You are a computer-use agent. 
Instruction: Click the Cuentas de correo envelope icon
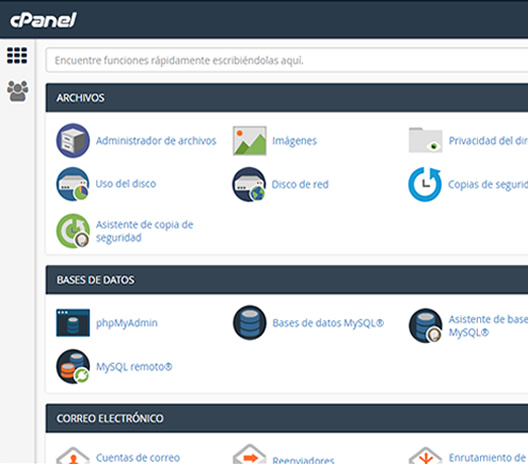73,455
